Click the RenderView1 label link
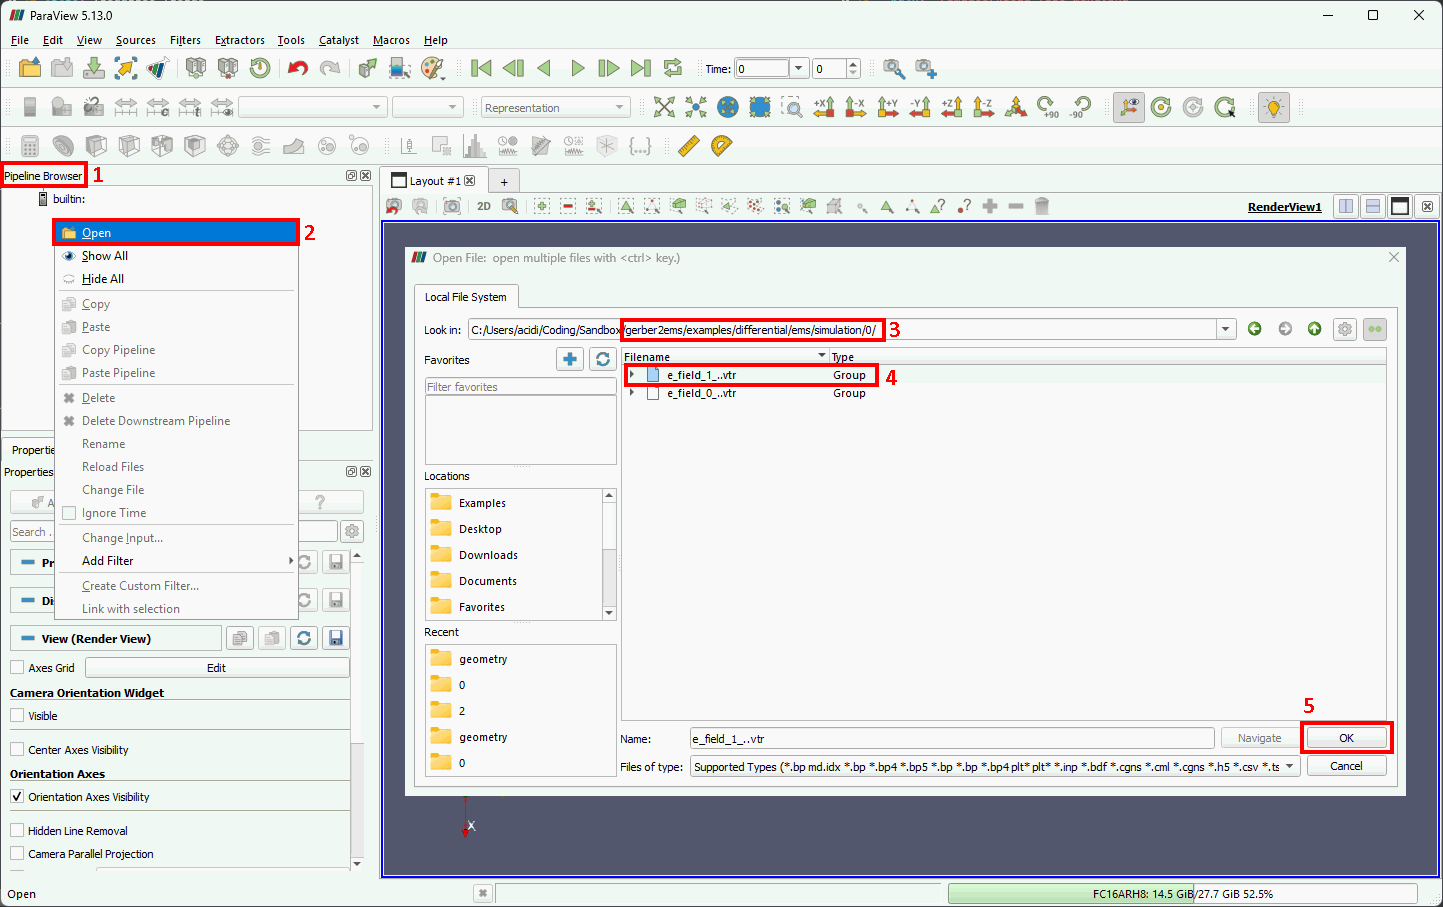The image size is (1443, 907). (1284, 207)
